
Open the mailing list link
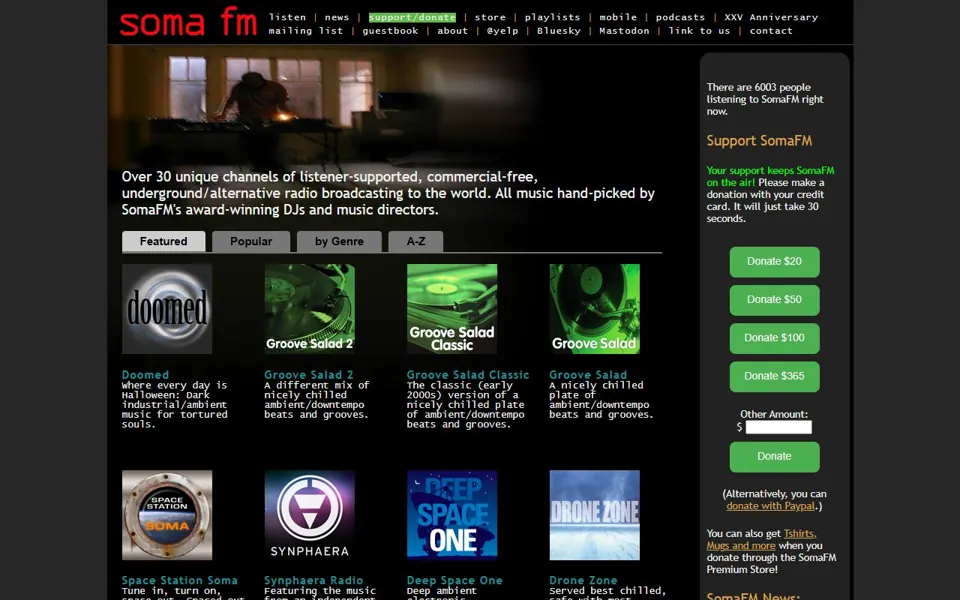point(306,31)
